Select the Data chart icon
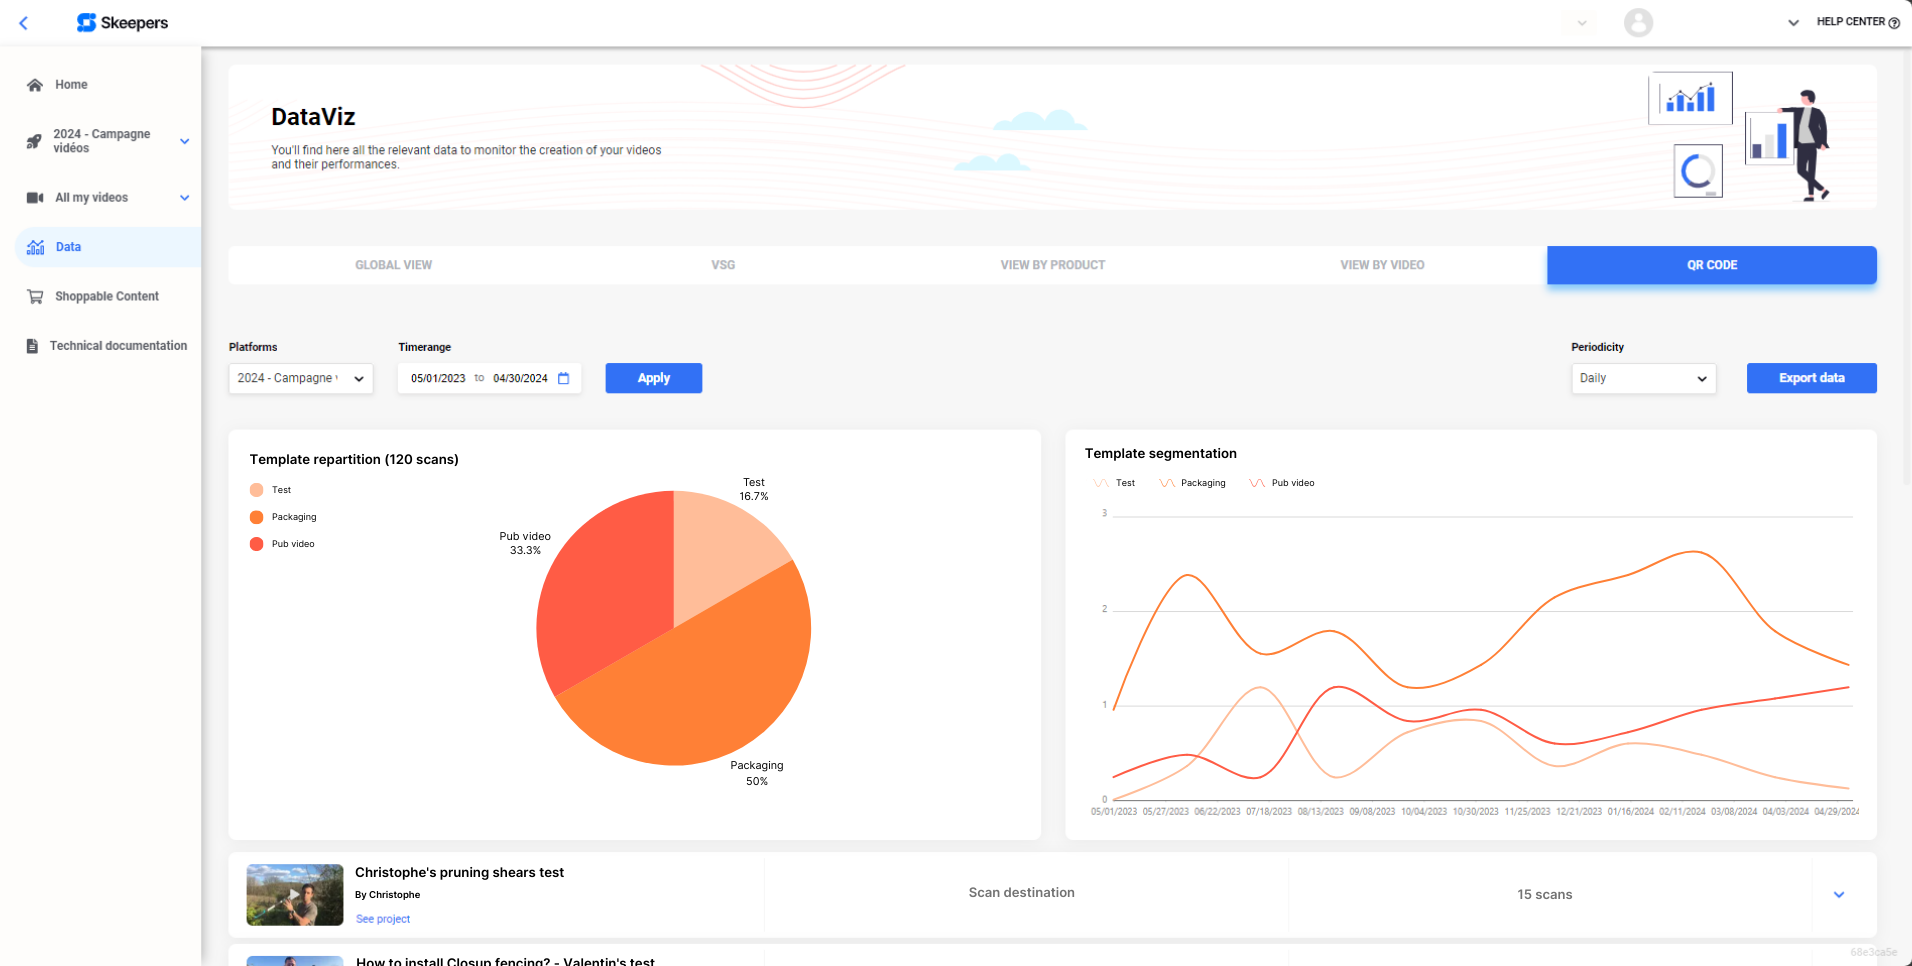Screen dimensions: 1912x966 tap(36, 247)
